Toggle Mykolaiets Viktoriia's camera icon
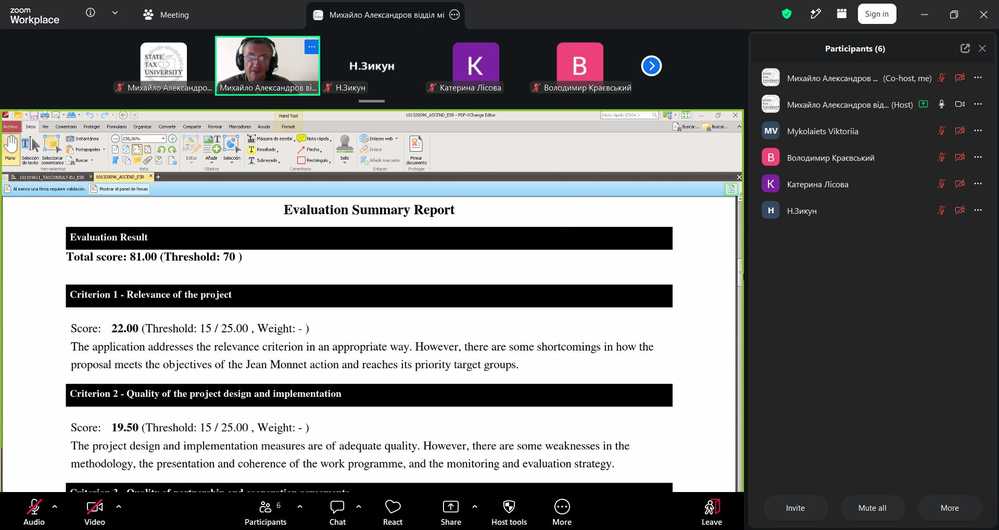This screenshot has width=999, height=530. coord(959,131)
